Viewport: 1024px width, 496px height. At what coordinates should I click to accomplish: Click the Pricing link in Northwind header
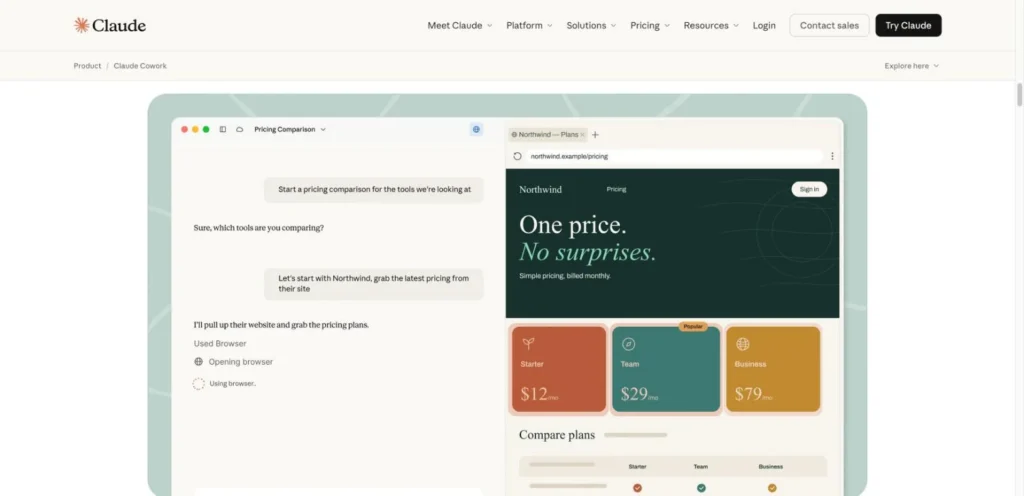click(616, 189)
